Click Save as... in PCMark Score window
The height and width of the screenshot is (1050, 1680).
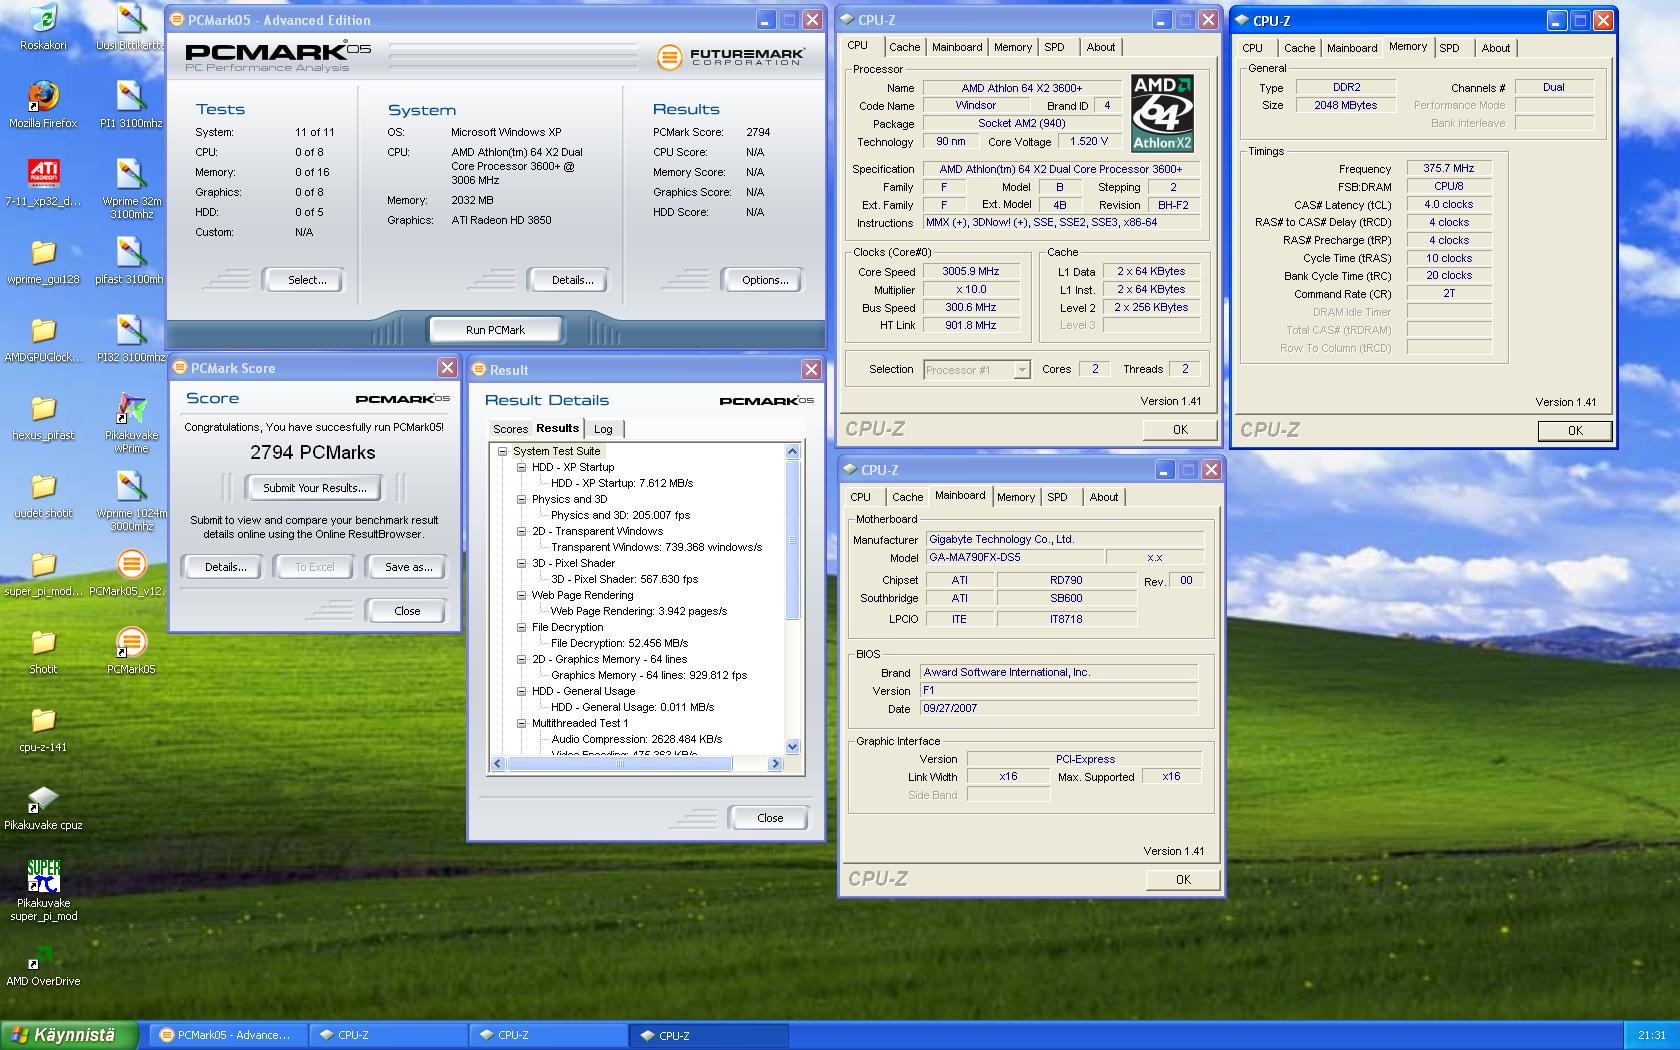(x=409, y=567)
